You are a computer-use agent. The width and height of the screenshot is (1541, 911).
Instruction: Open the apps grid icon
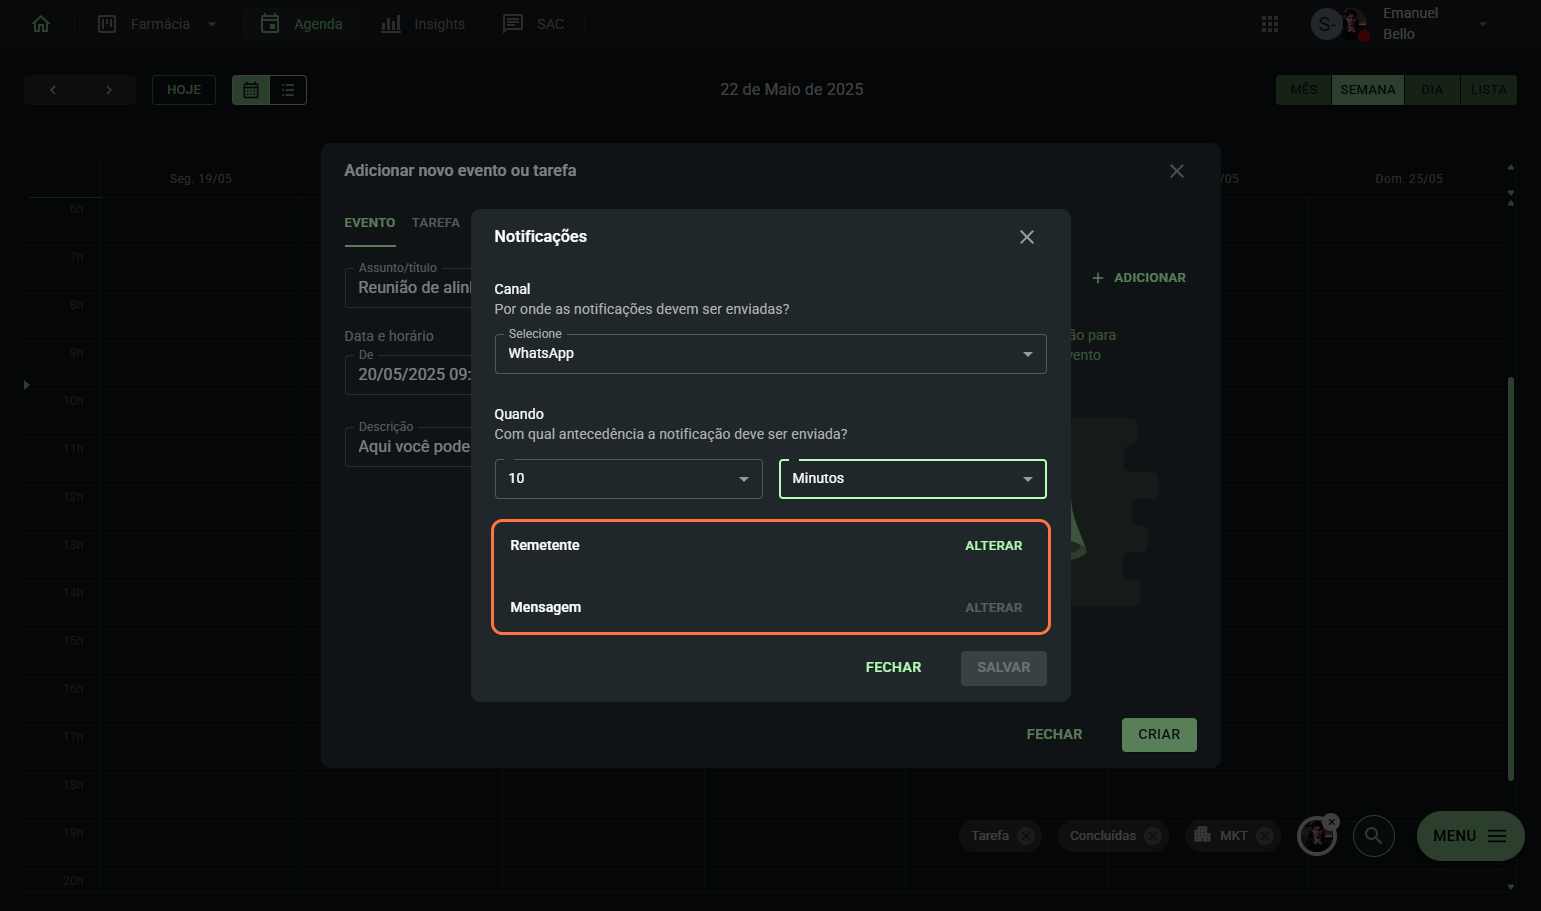(x=1270, y=24)
